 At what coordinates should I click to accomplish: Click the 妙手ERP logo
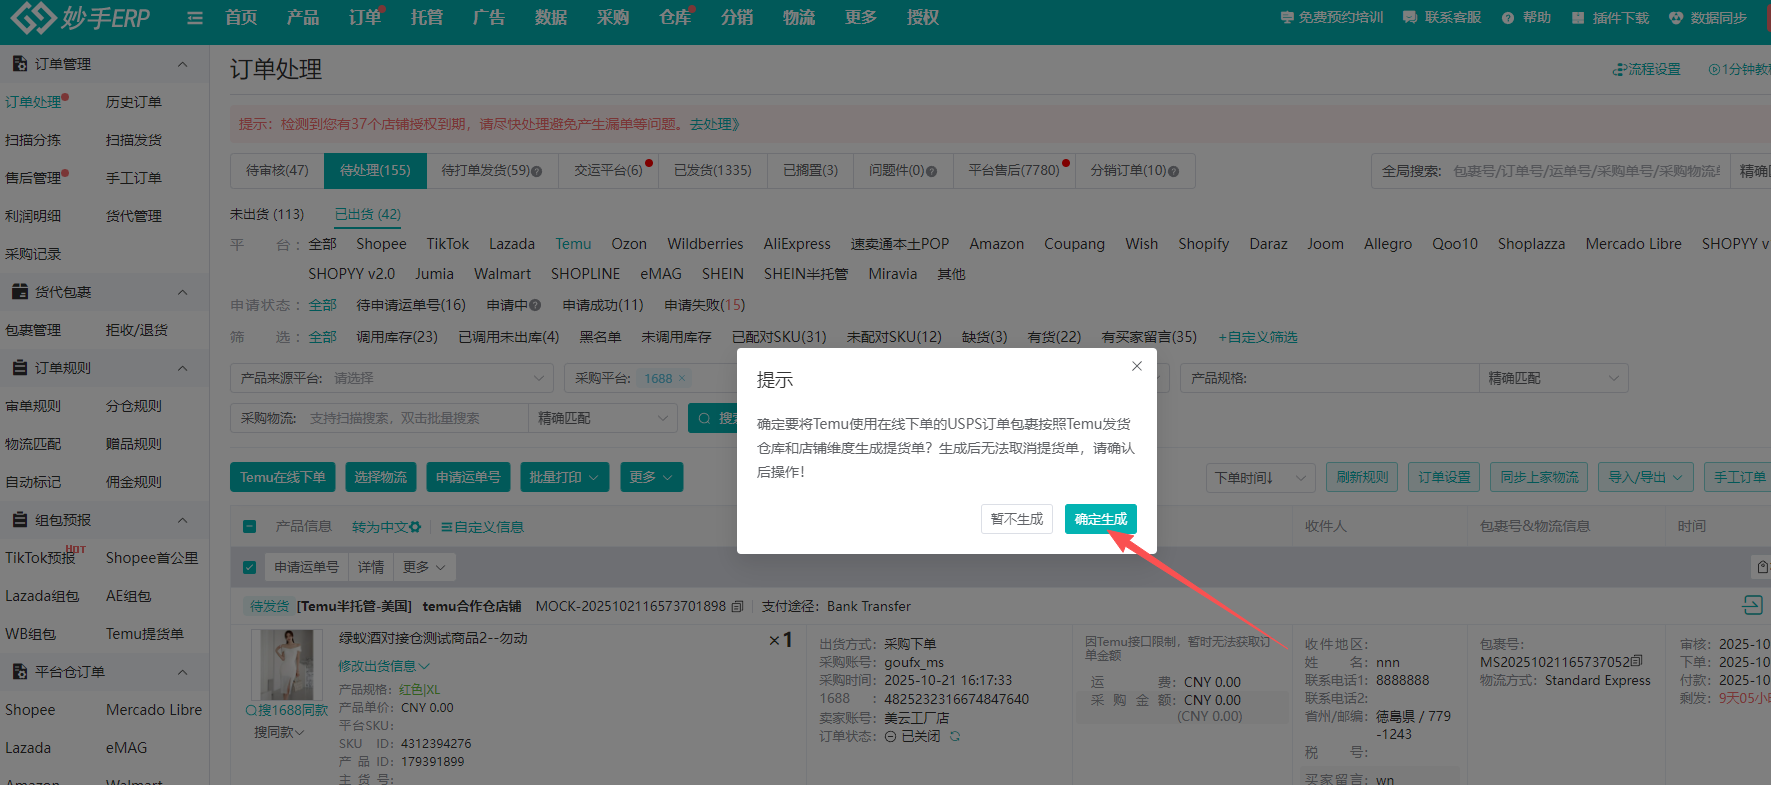(x=80, y=17)
